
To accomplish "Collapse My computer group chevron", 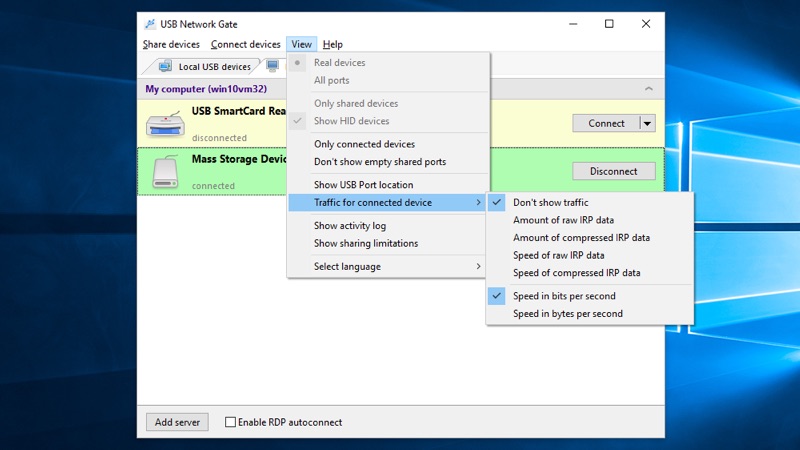I will pyautogui.click(x=648, y=89).
